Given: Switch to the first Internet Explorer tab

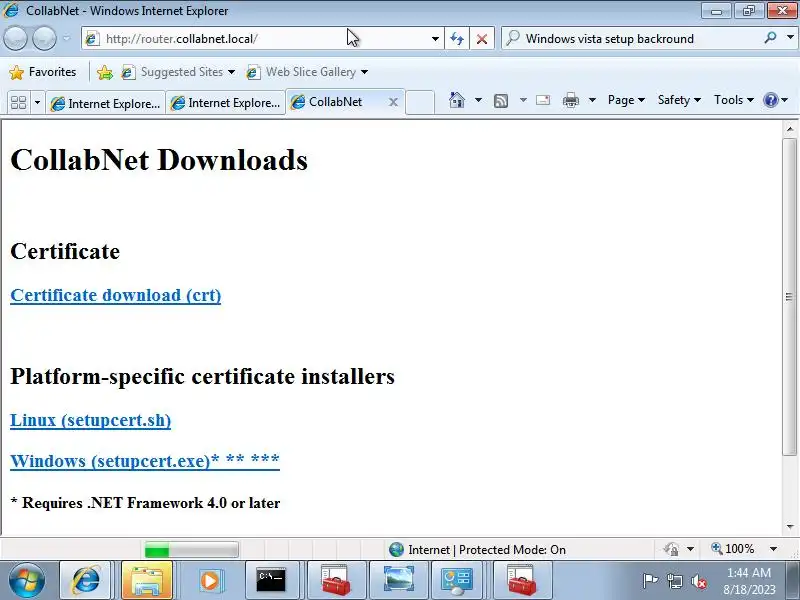Looking at the screenshot, I should click(x=105, y=103).
